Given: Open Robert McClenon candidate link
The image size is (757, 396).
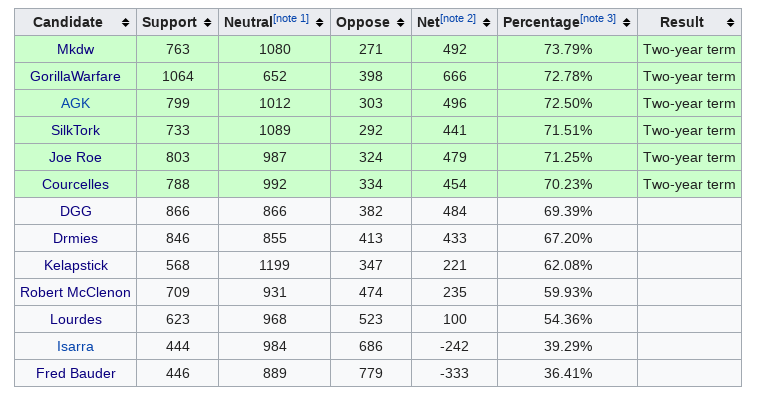Looking at the screenshot, I should pos(75,293).
